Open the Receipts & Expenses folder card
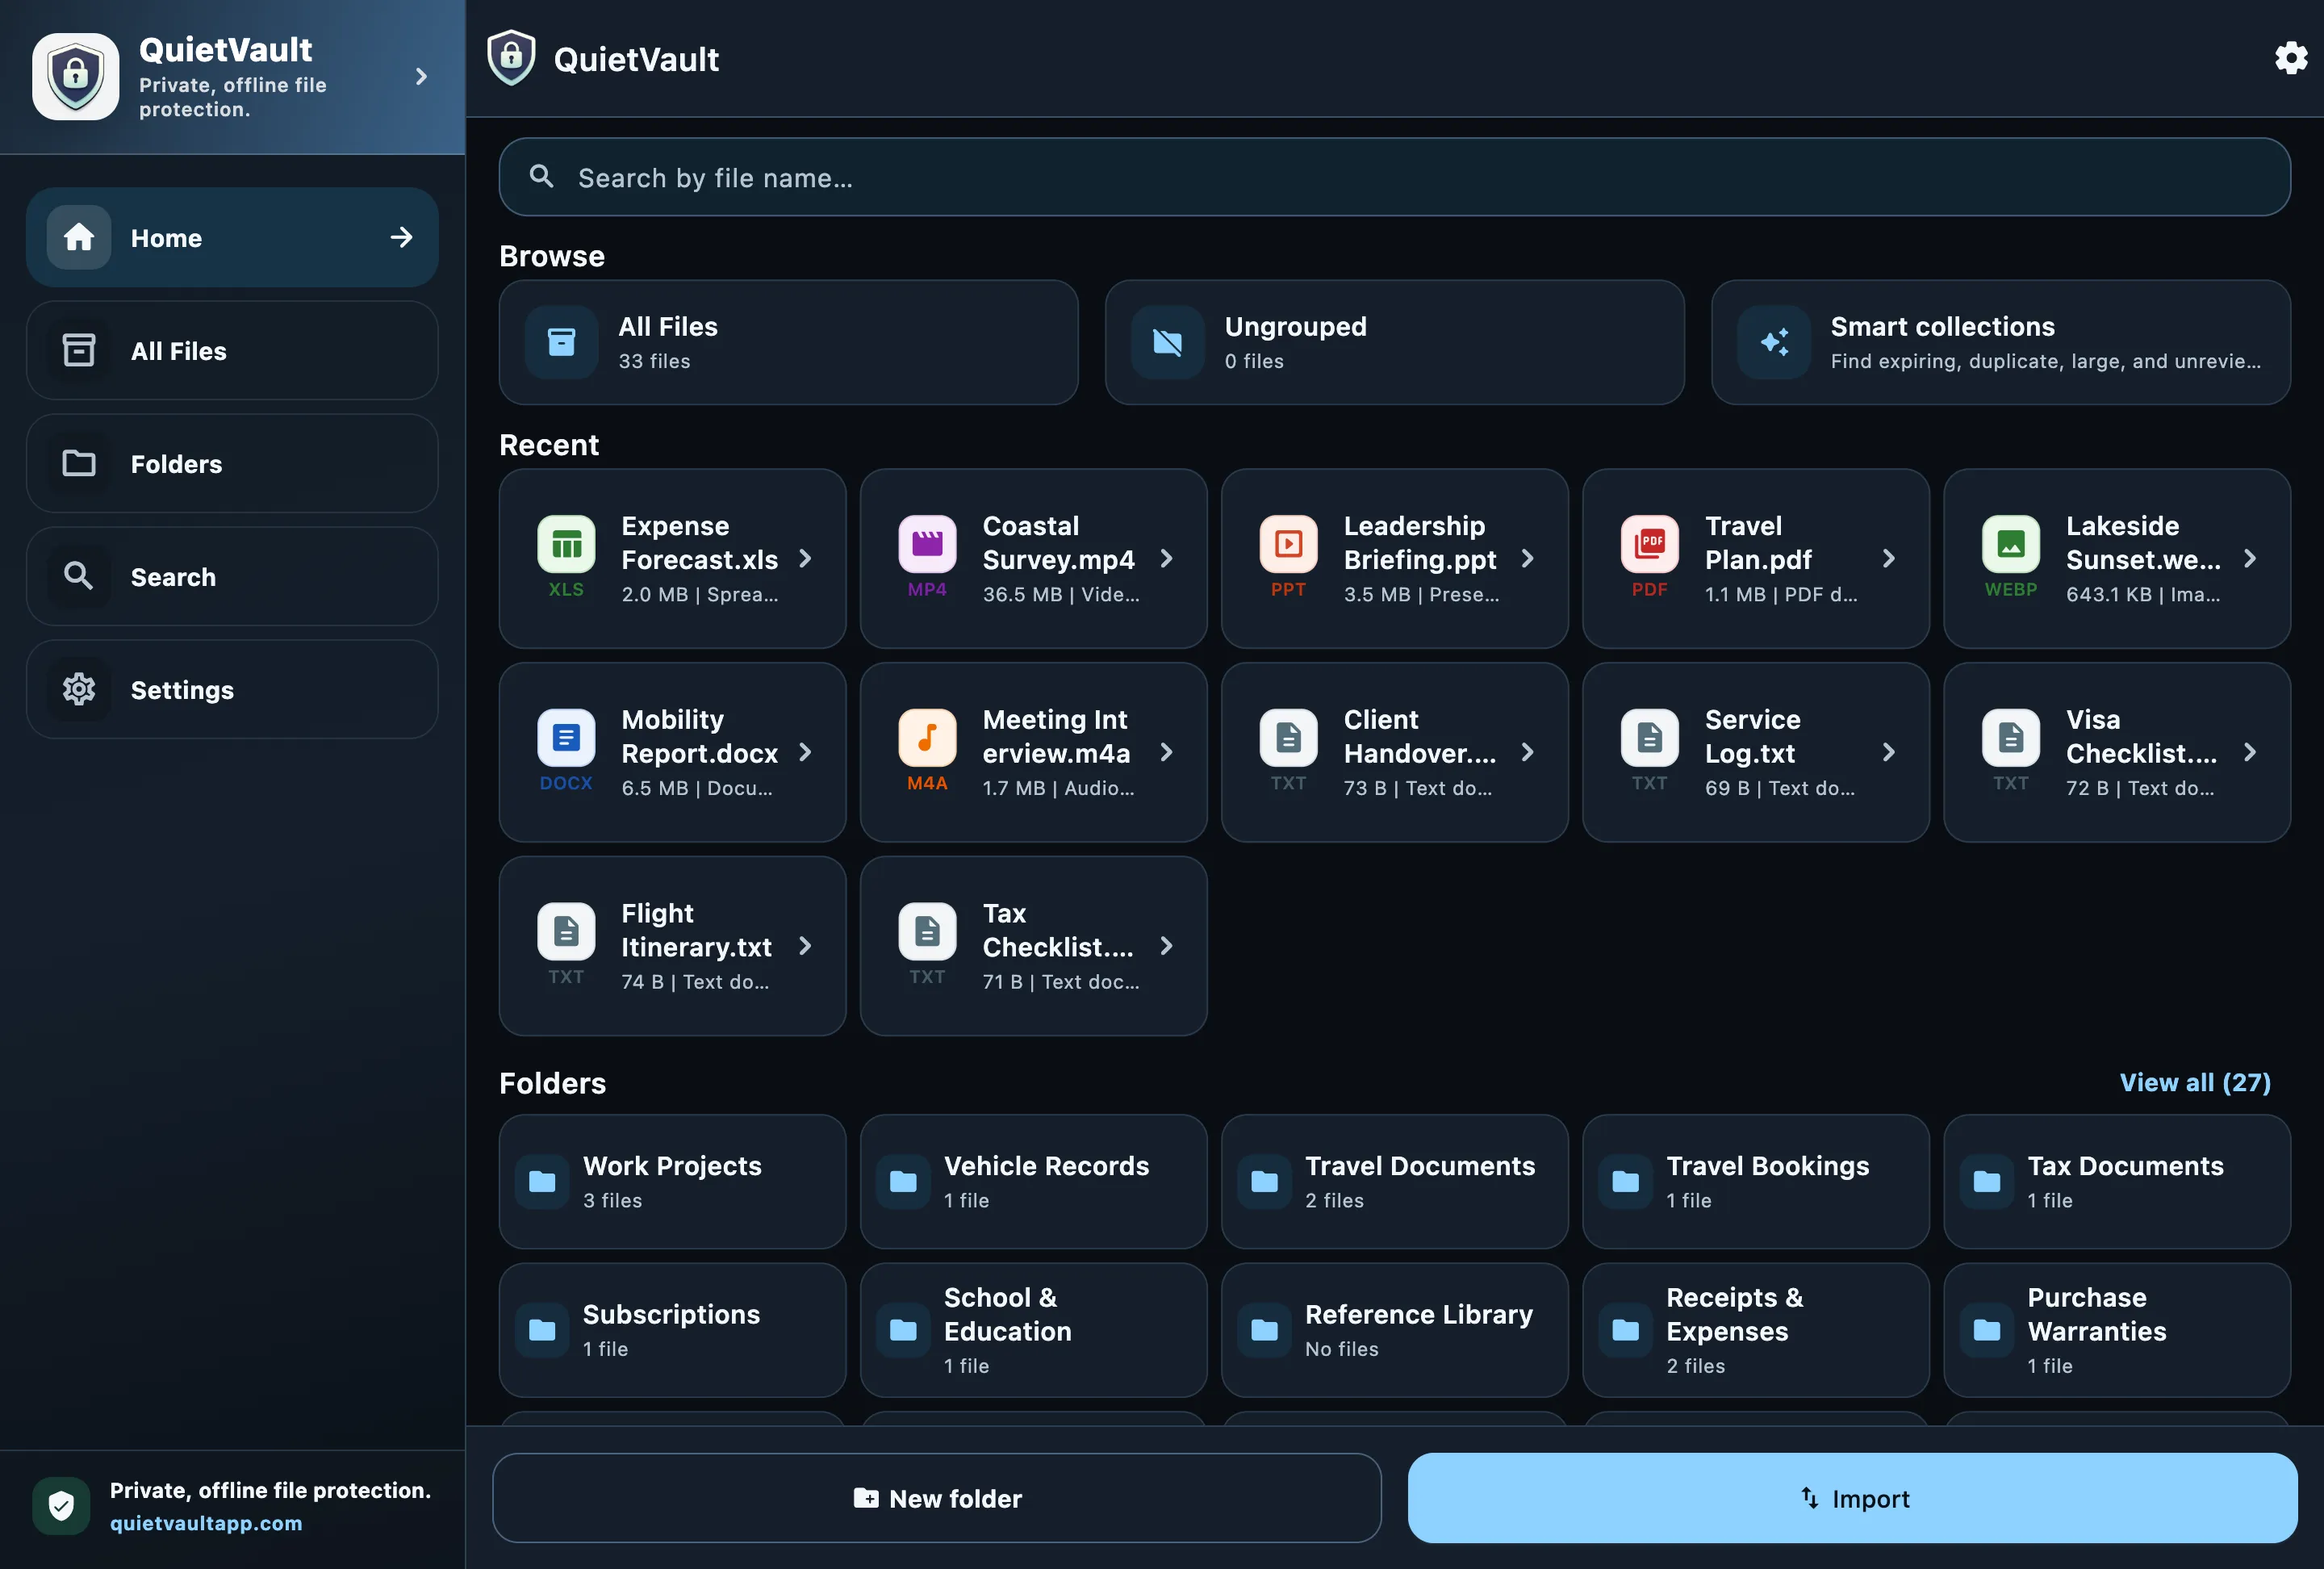This screenshot has height=1569, width=2324. 1755,1330
